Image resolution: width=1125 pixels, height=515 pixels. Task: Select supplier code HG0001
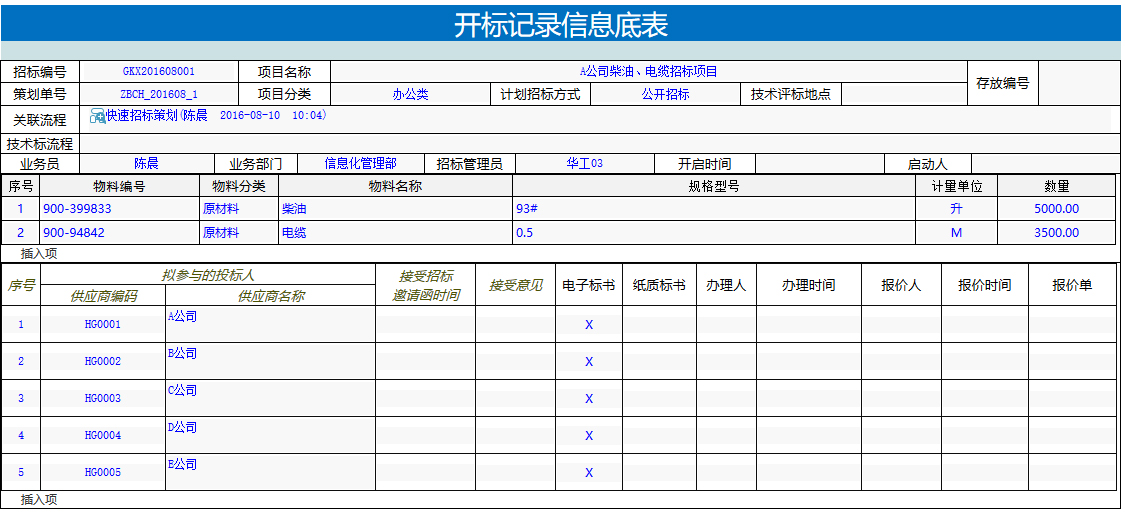coord(103,324)
